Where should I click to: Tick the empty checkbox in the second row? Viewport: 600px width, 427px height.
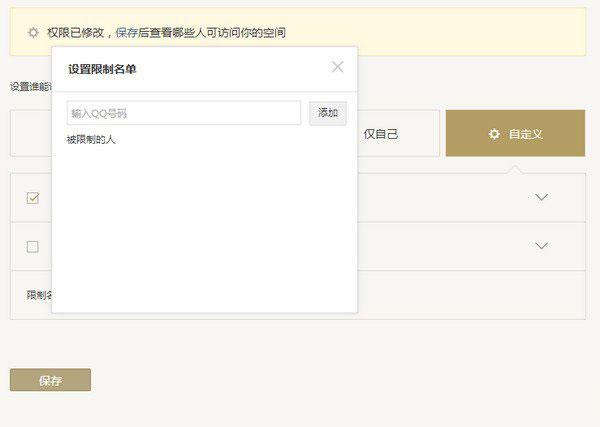(x=33, y=247)
